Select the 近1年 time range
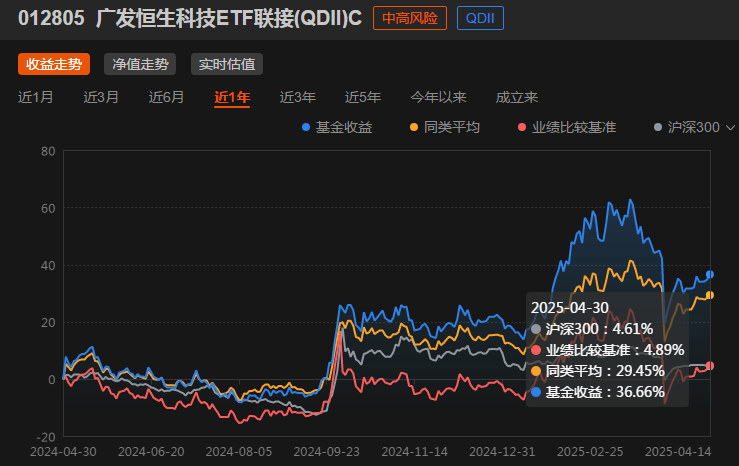This screenshot has height=466, width=739. pyautogui.click(x=232, y=98)
